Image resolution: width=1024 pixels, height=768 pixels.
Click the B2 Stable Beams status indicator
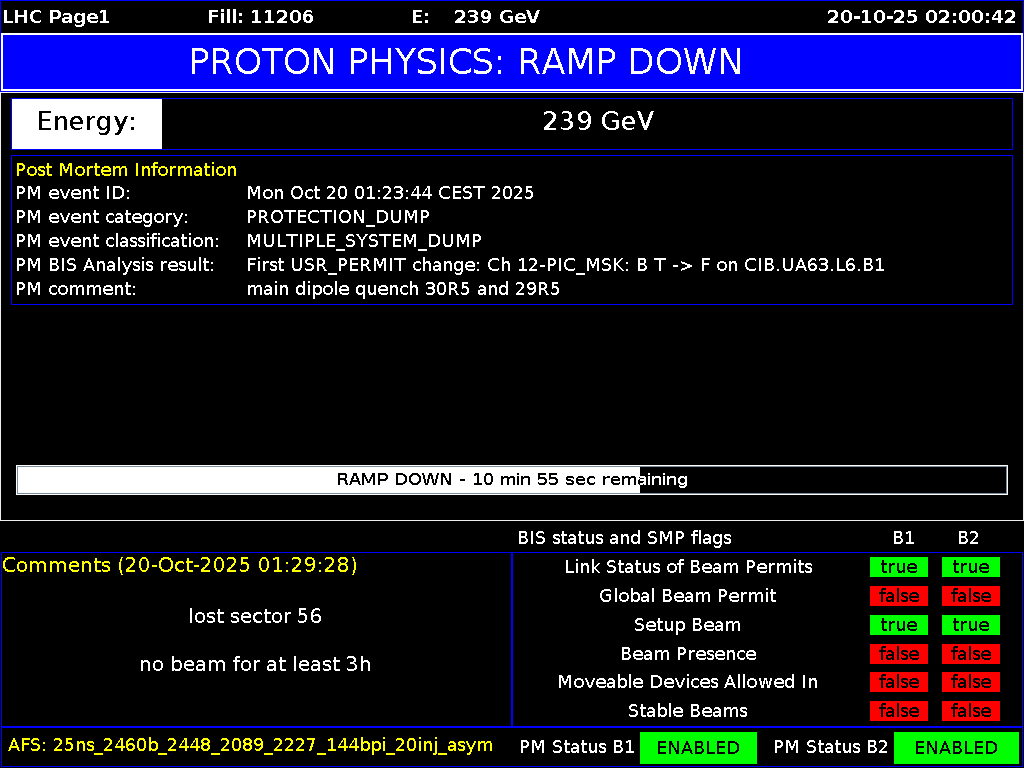click(968, 710)
